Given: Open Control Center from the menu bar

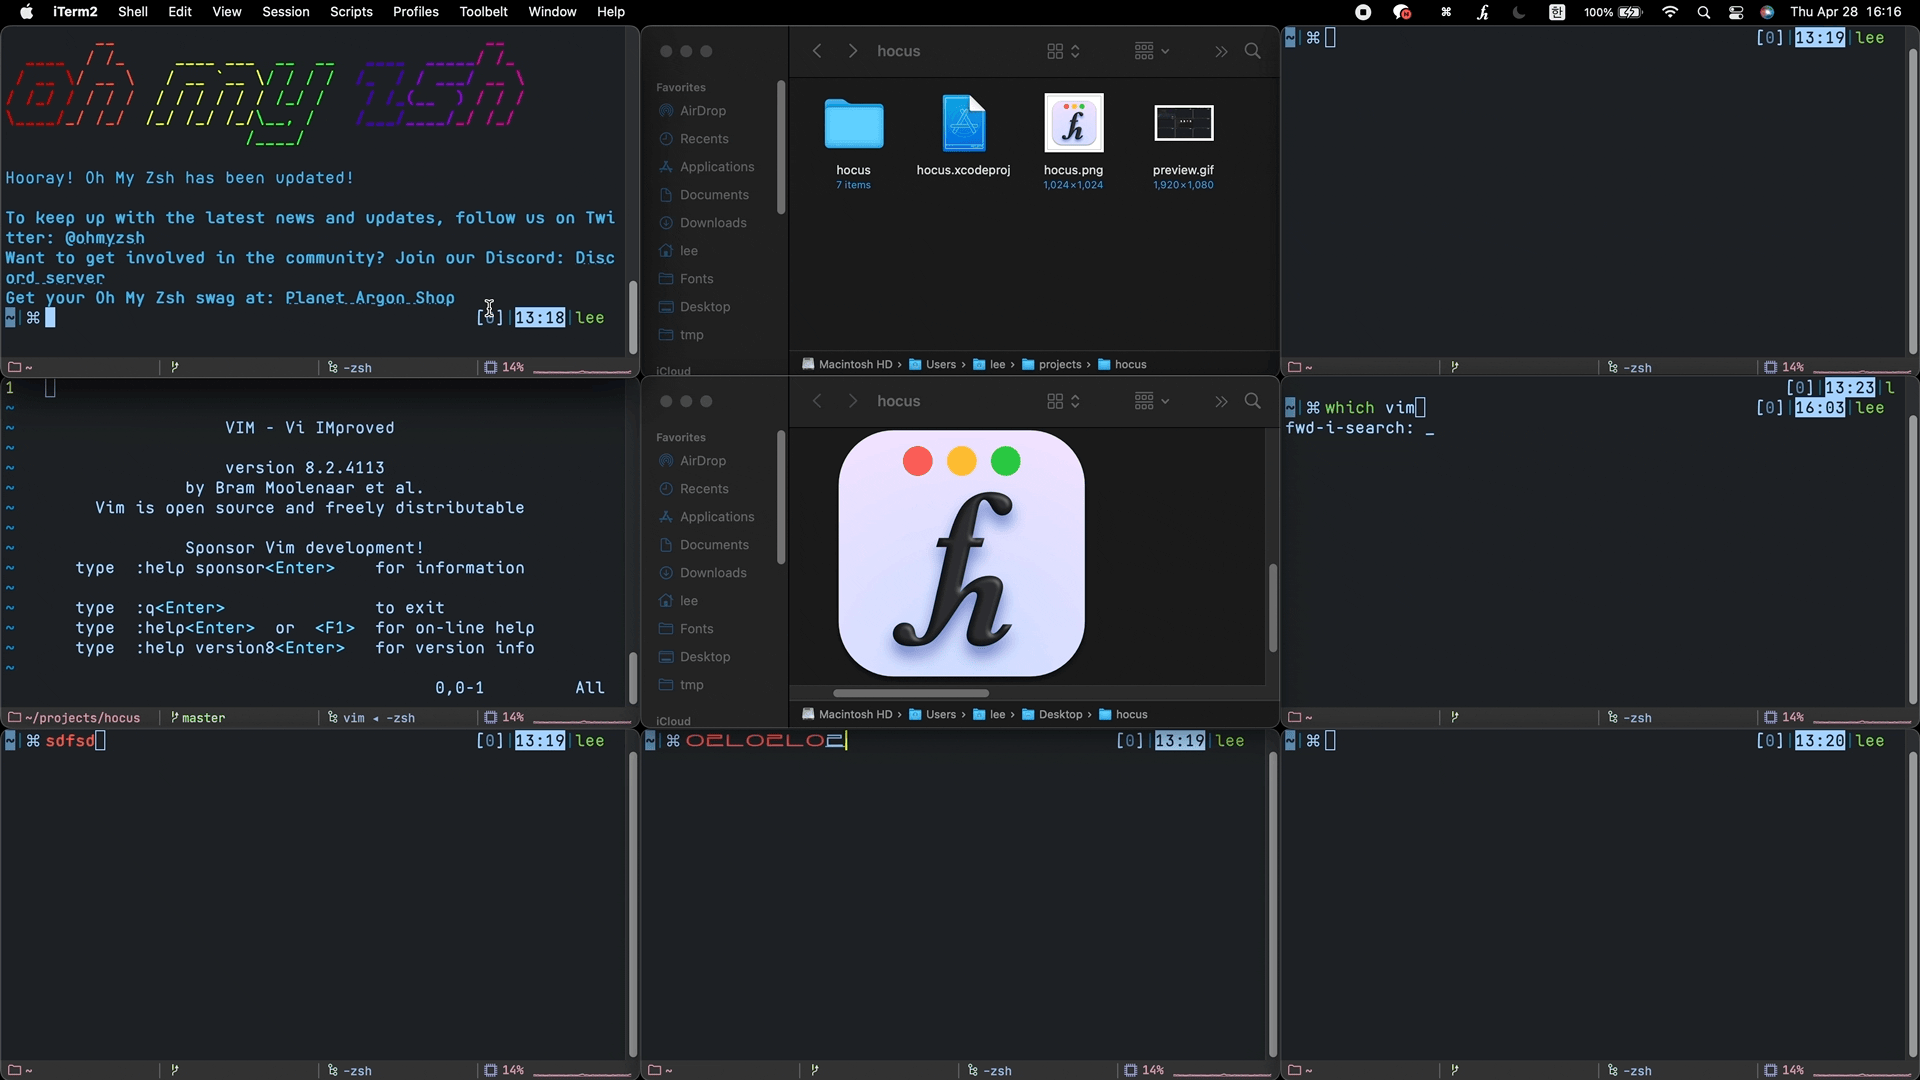Looking at the screenshot, I should click(x=1736, y=12).
